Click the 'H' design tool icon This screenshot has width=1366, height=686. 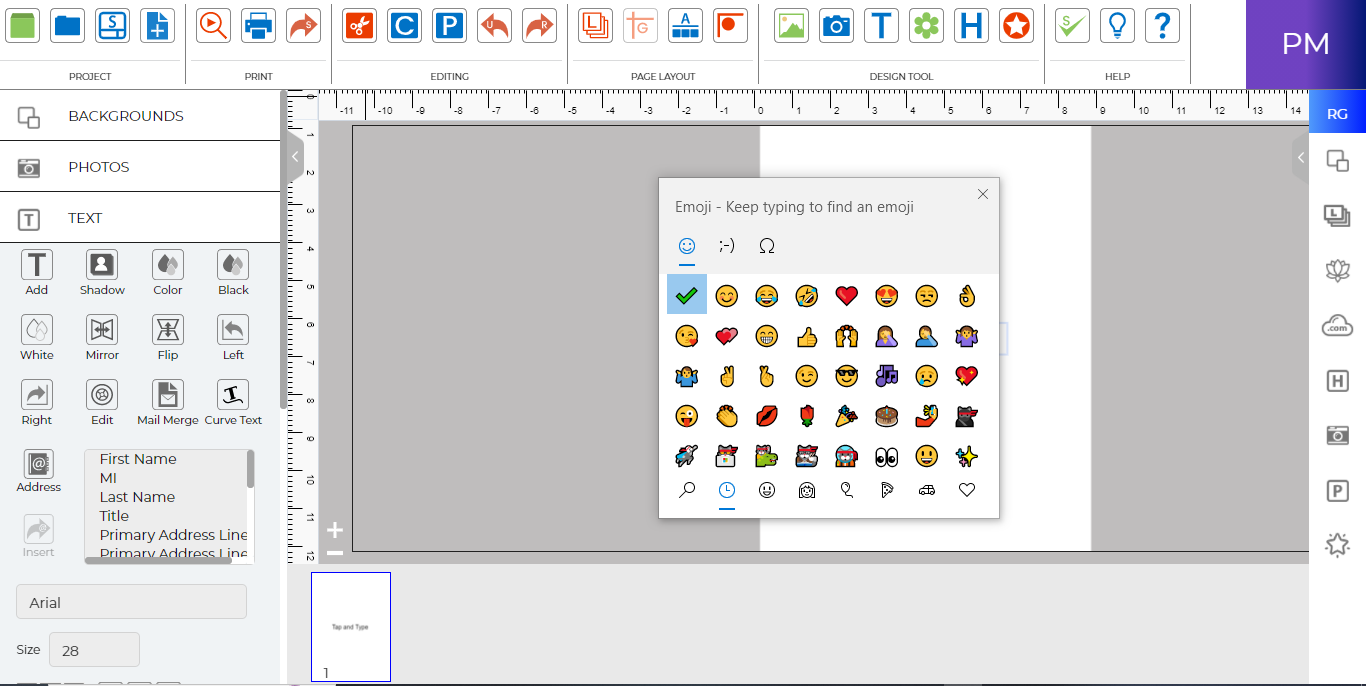[971, 25]
